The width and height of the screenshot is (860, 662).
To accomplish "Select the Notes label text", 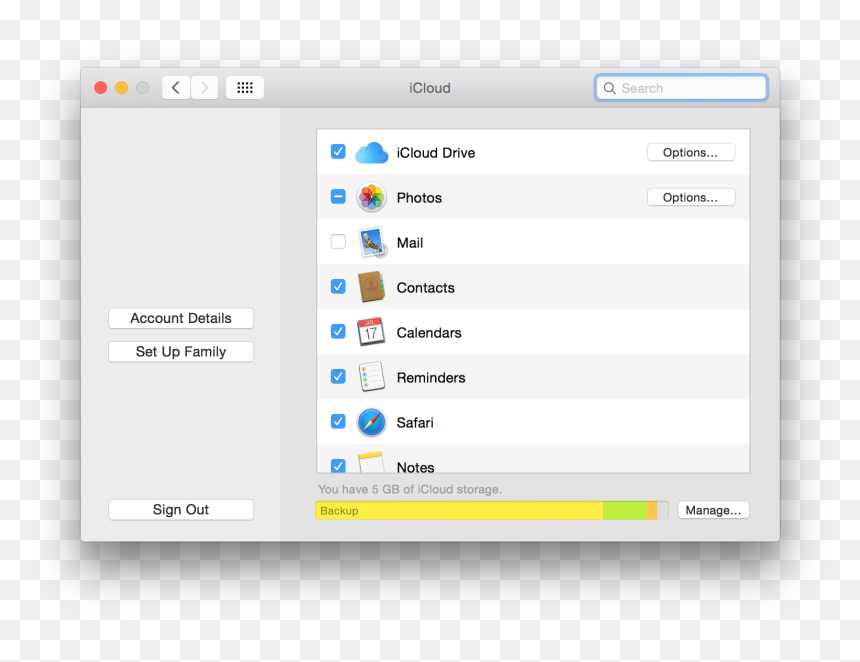I will (x=416, y=467).
